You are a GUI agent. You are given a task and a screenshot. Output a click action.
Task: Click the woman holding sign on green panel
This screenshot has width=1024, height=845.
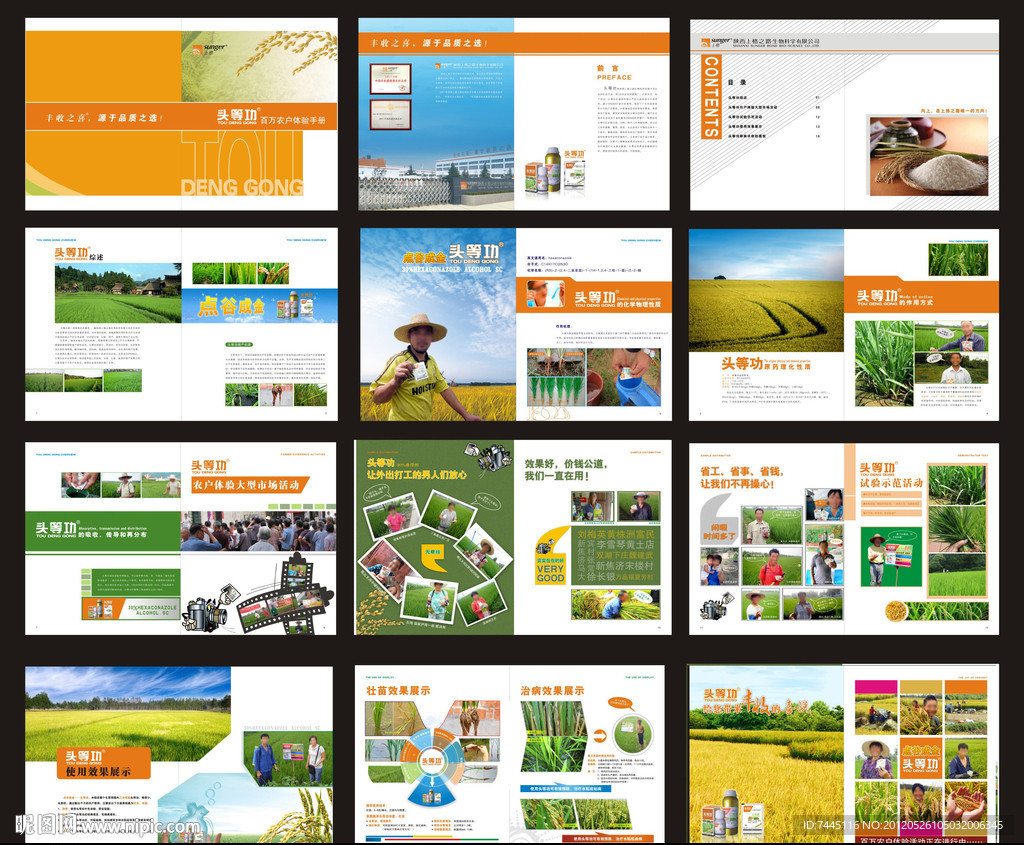click(891, 557)
